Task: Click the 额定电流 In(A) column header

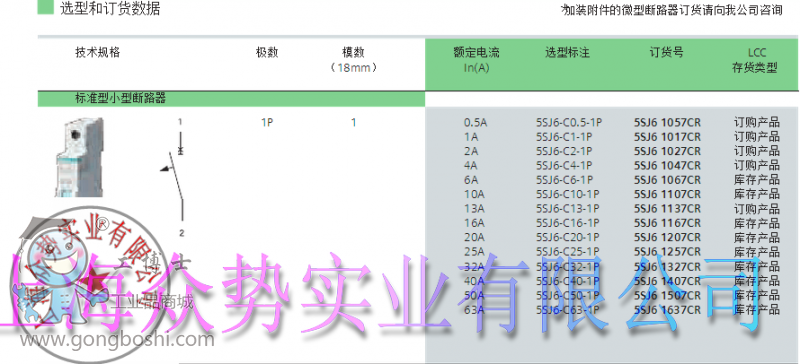Action: (477, 60)
